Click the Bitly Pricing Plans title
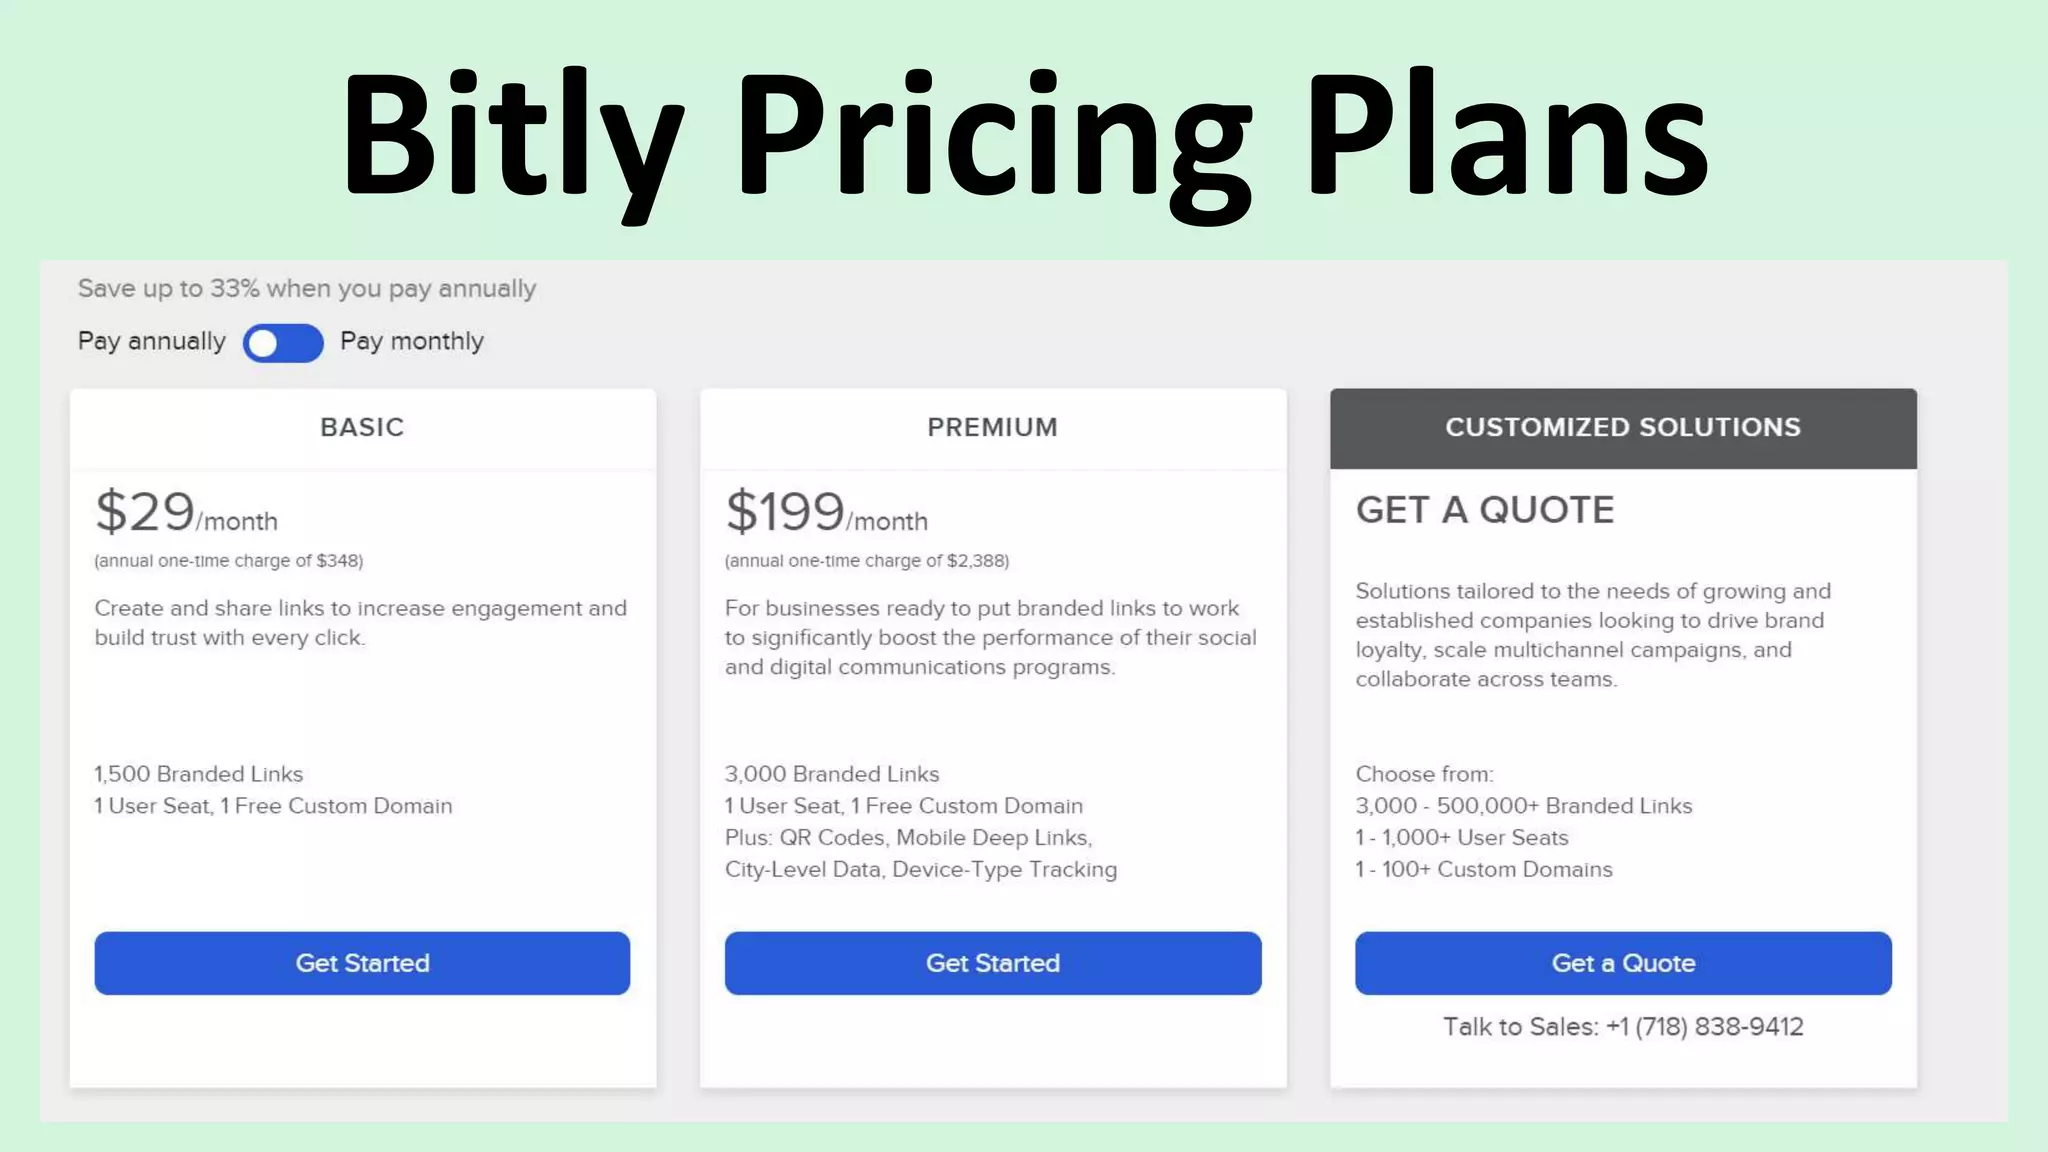 tap(1024, 135)
